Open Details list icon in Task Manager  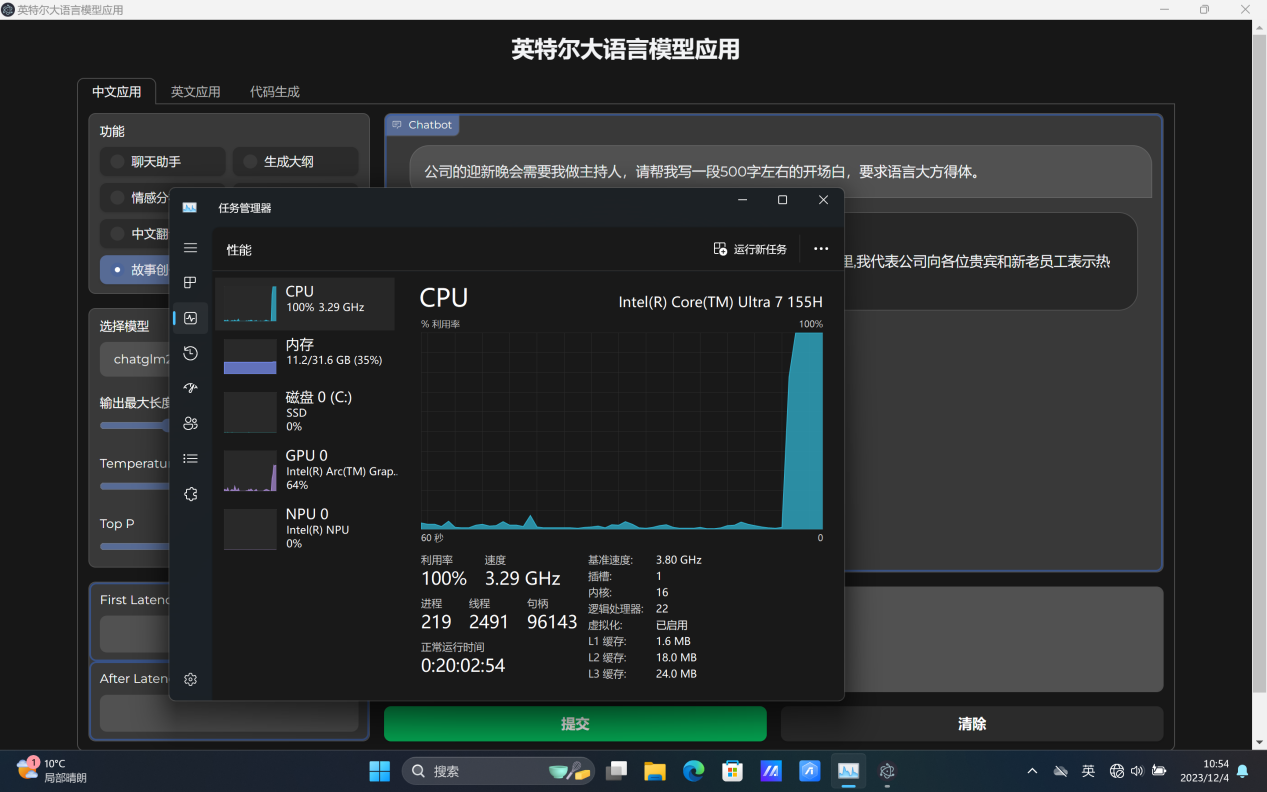tap(190, 458)
